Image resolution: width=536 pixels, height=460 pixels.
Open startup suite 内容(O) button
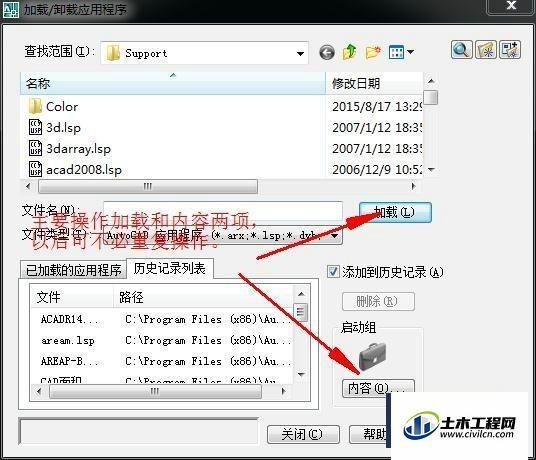[x=378, y=389]
